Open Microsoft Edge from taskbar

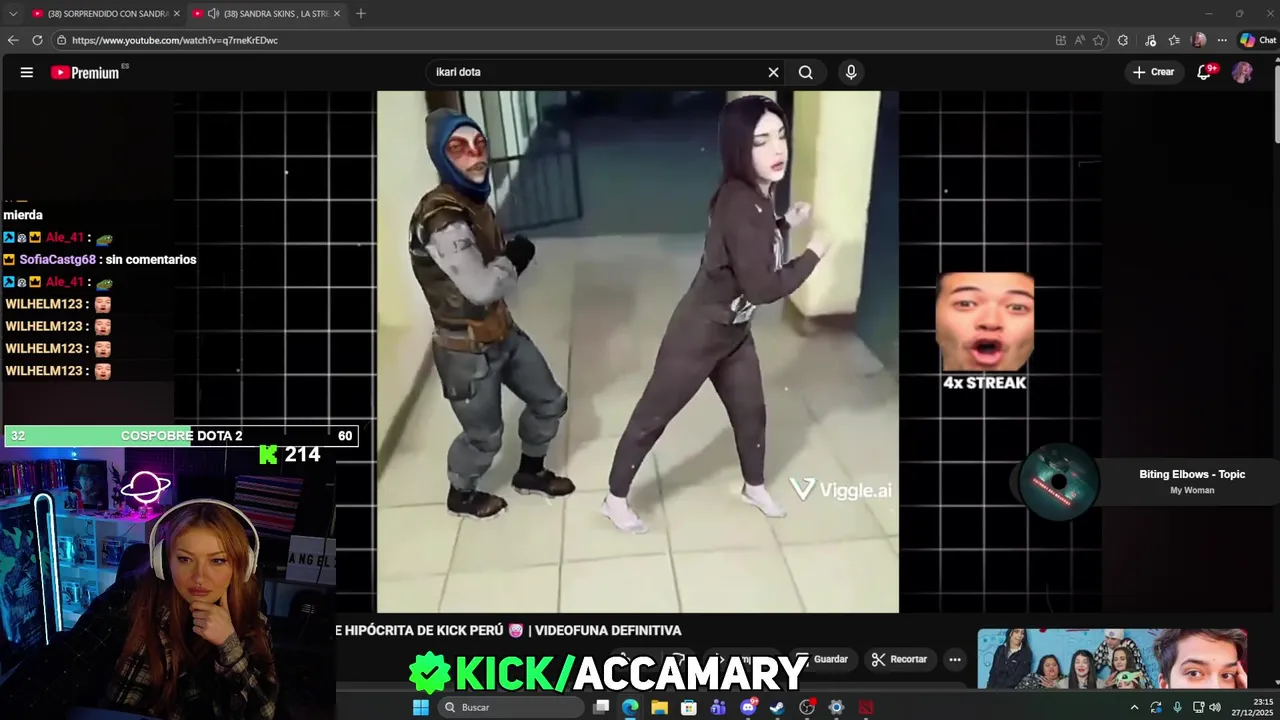pos(630,707)
